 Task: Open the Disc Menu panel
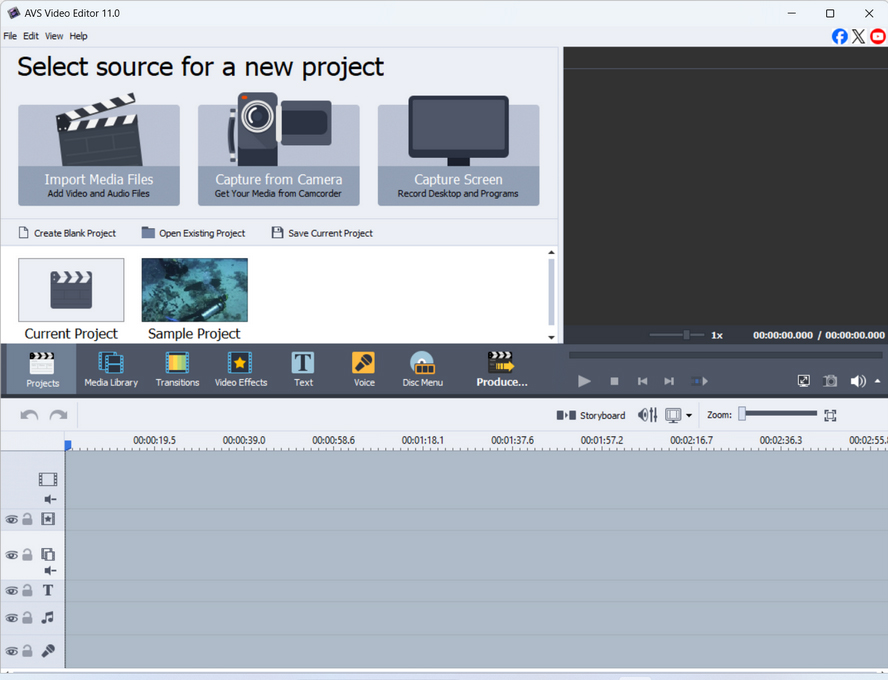click(x=422, y=369)
